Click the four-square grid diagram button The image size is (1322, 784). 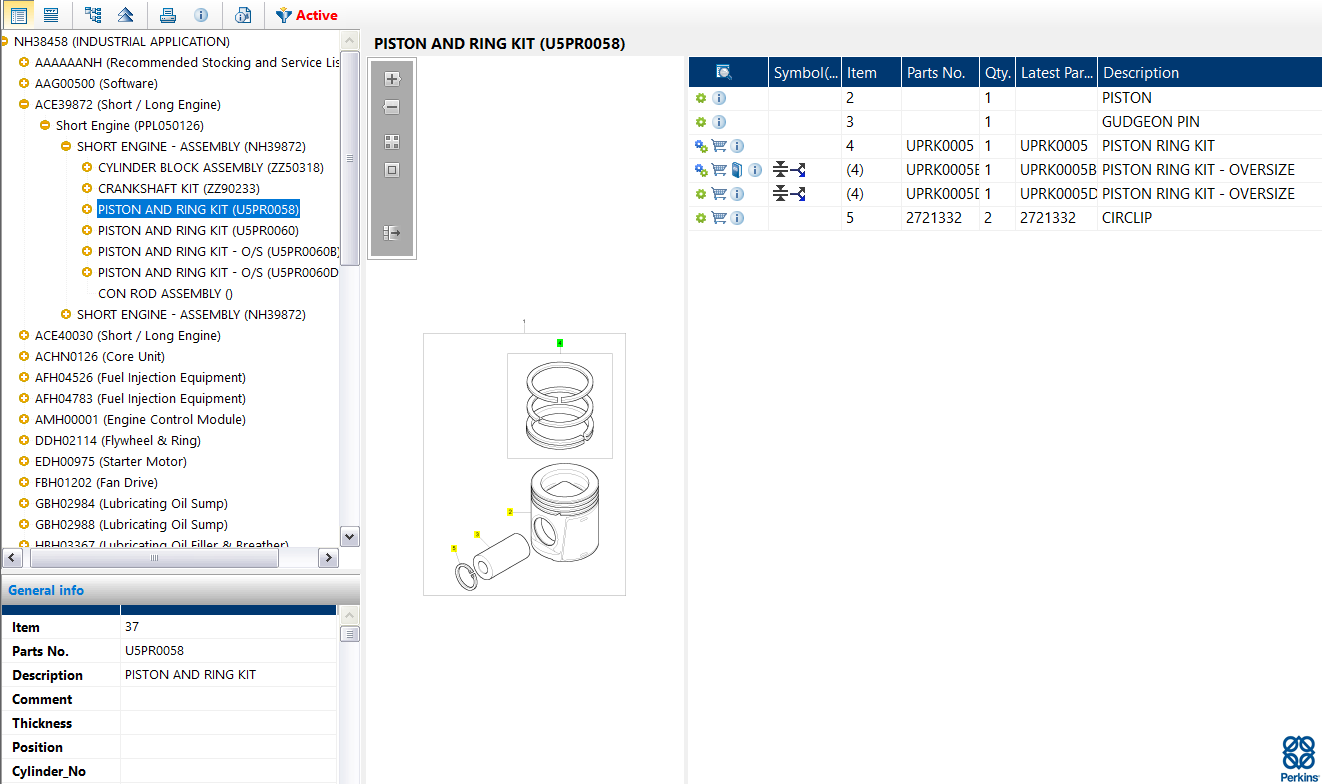pos(392,142)
